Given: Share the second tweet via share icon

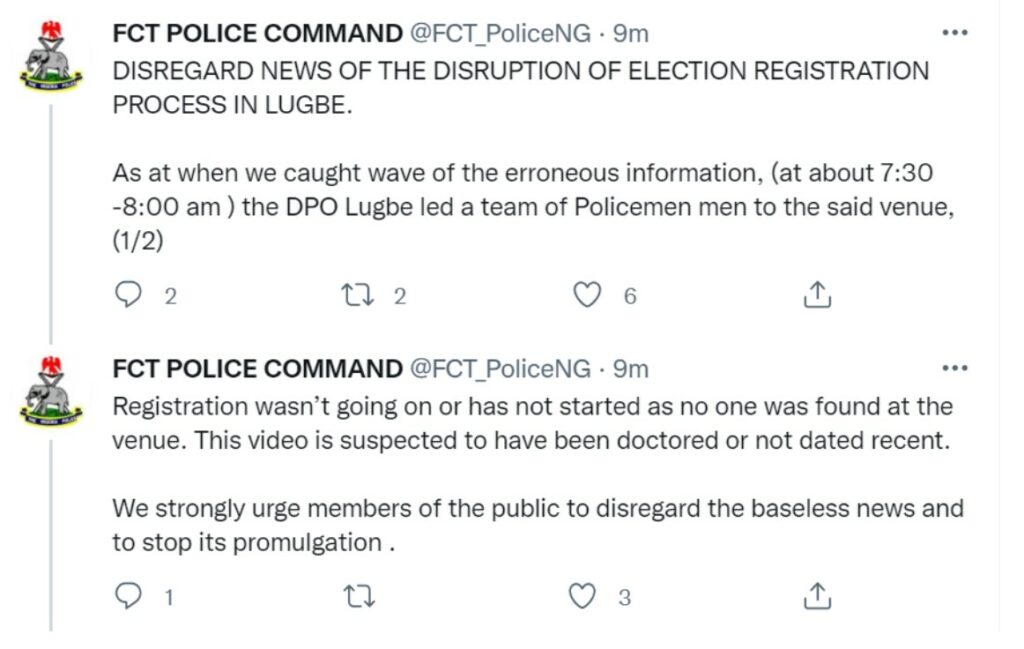Looking at the screenshot, I should 816,595.
